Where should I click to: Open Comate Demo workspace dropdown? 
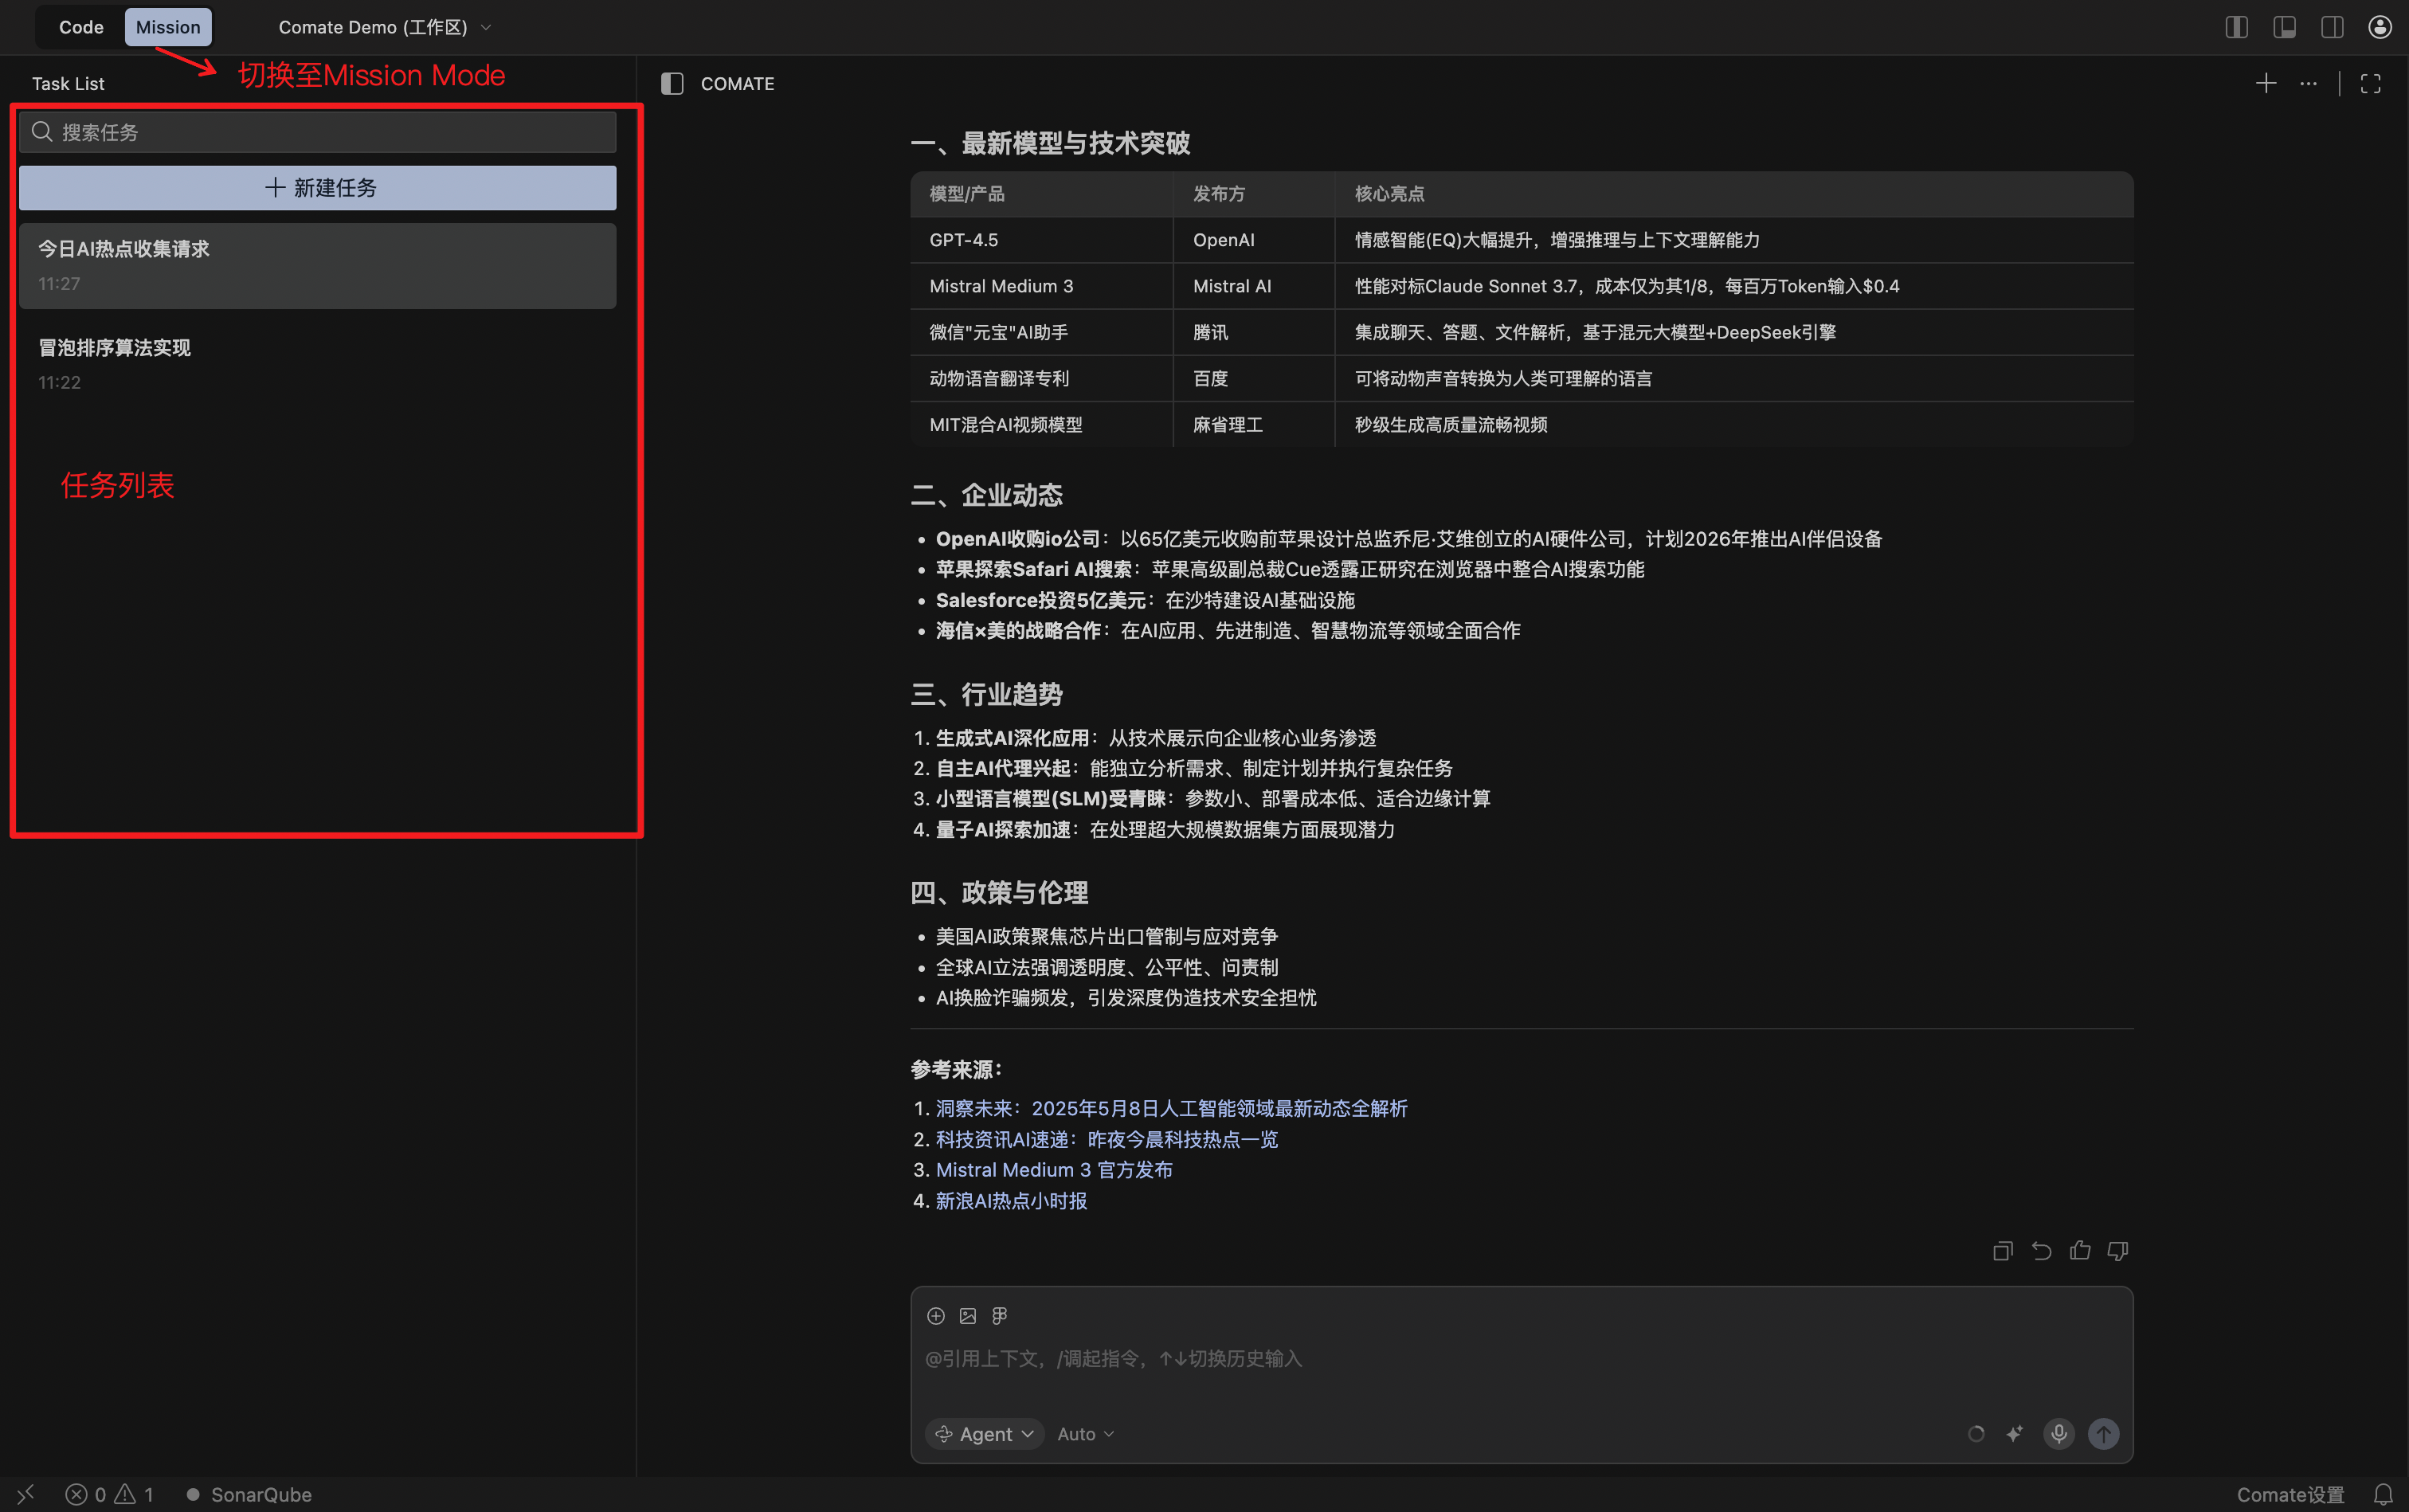(385, 27)
